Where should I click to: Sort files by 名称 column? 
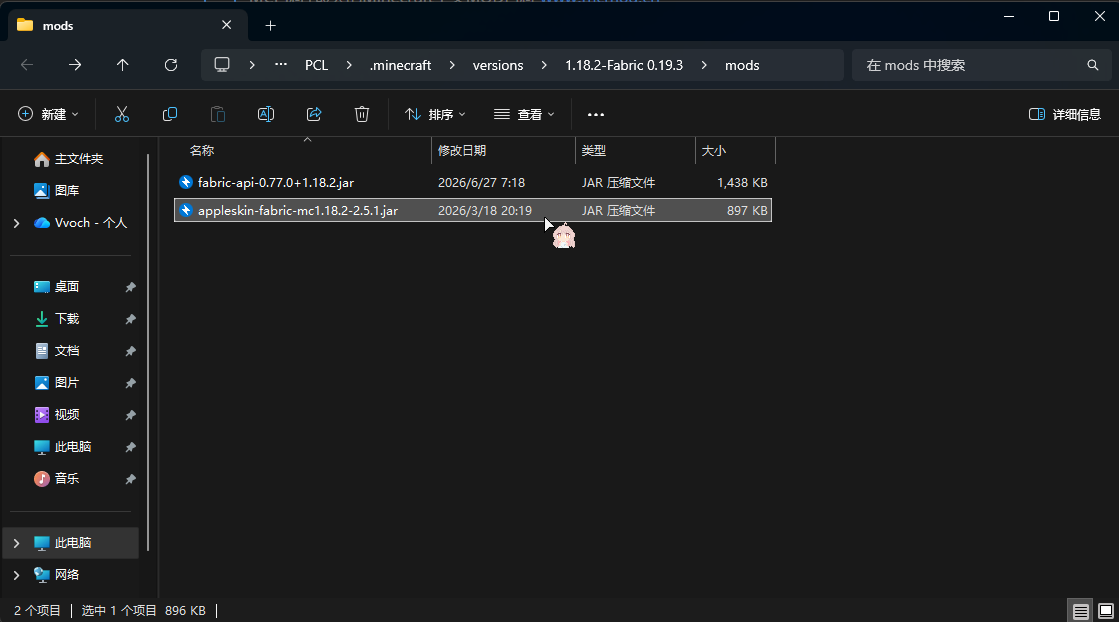pos(202,151)
